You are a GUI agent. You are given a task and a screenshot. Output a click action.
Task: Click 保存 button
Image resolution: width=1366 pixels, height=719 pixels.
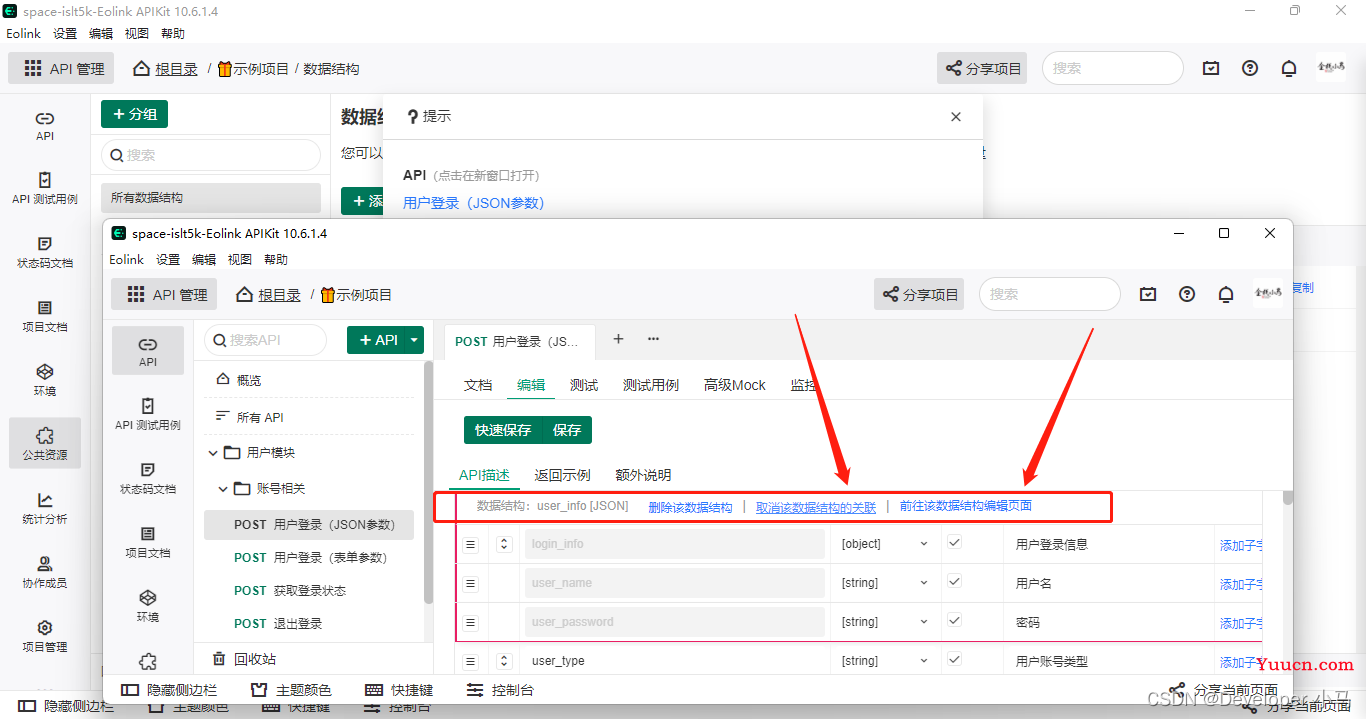pos(567,430)
